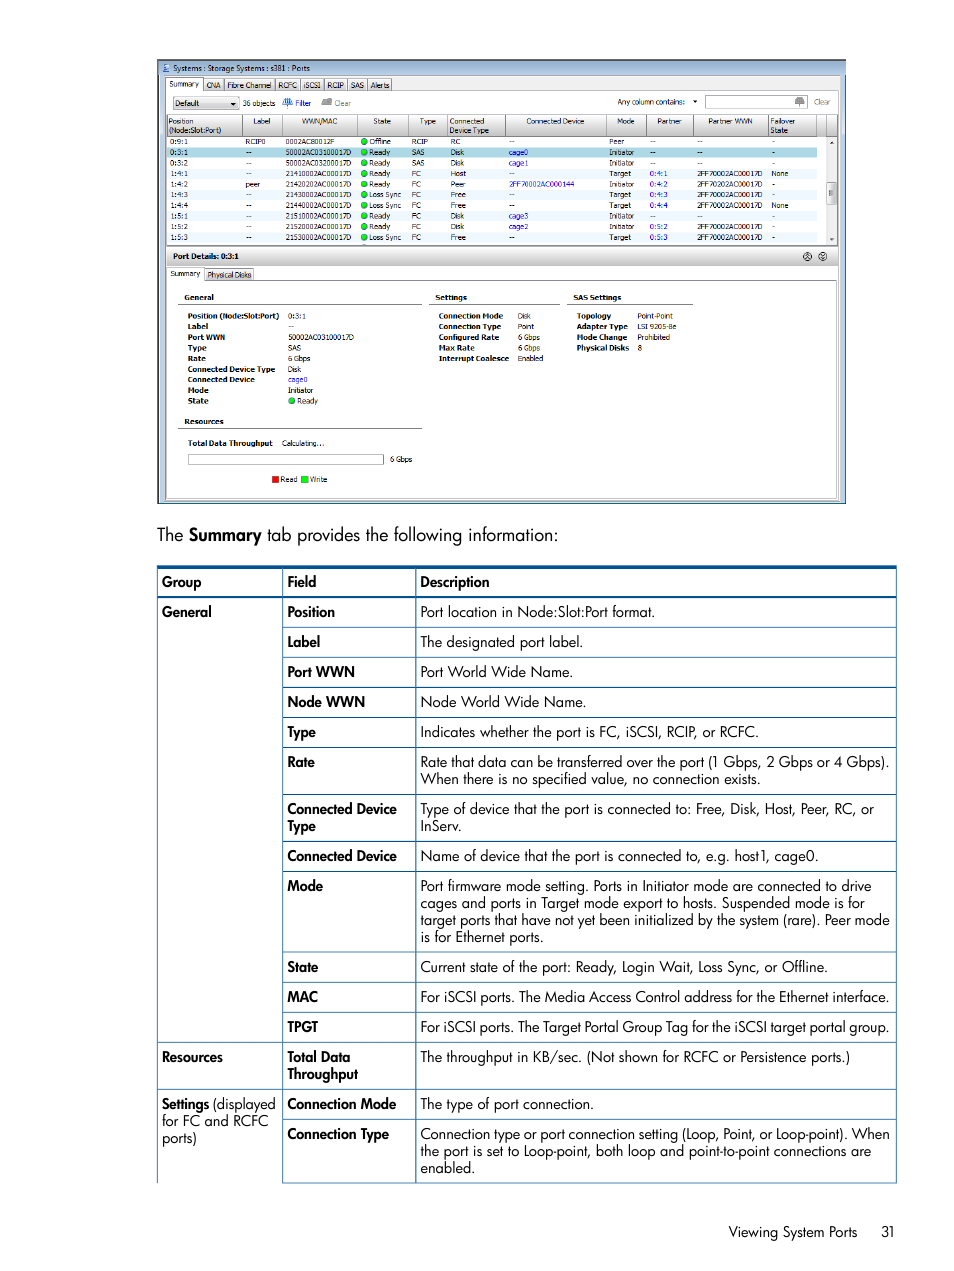
Task: Expand Port Details panel down arrow
Action: coord(822,257)
